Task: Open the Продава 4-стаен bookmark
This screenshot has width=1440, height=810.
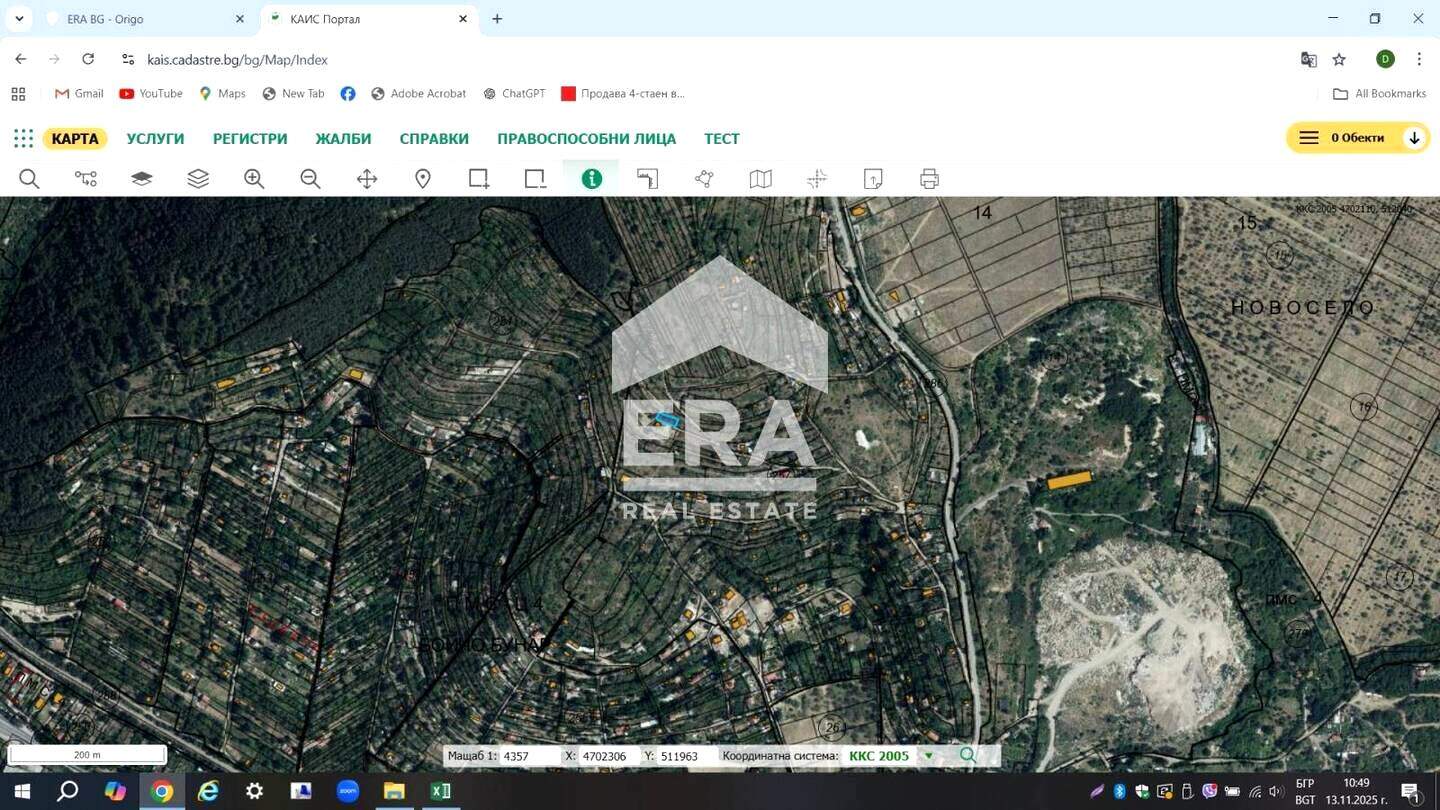Action: [623, 94]
